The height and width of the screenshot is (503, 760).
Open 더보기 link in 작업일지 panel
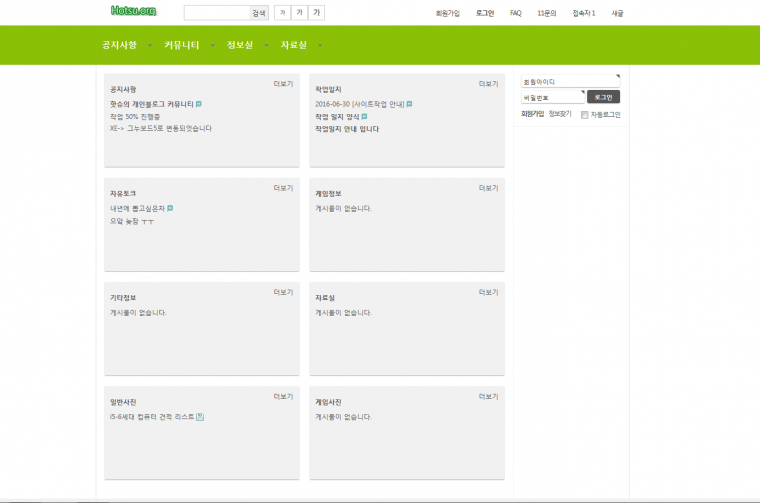(488, 84)
